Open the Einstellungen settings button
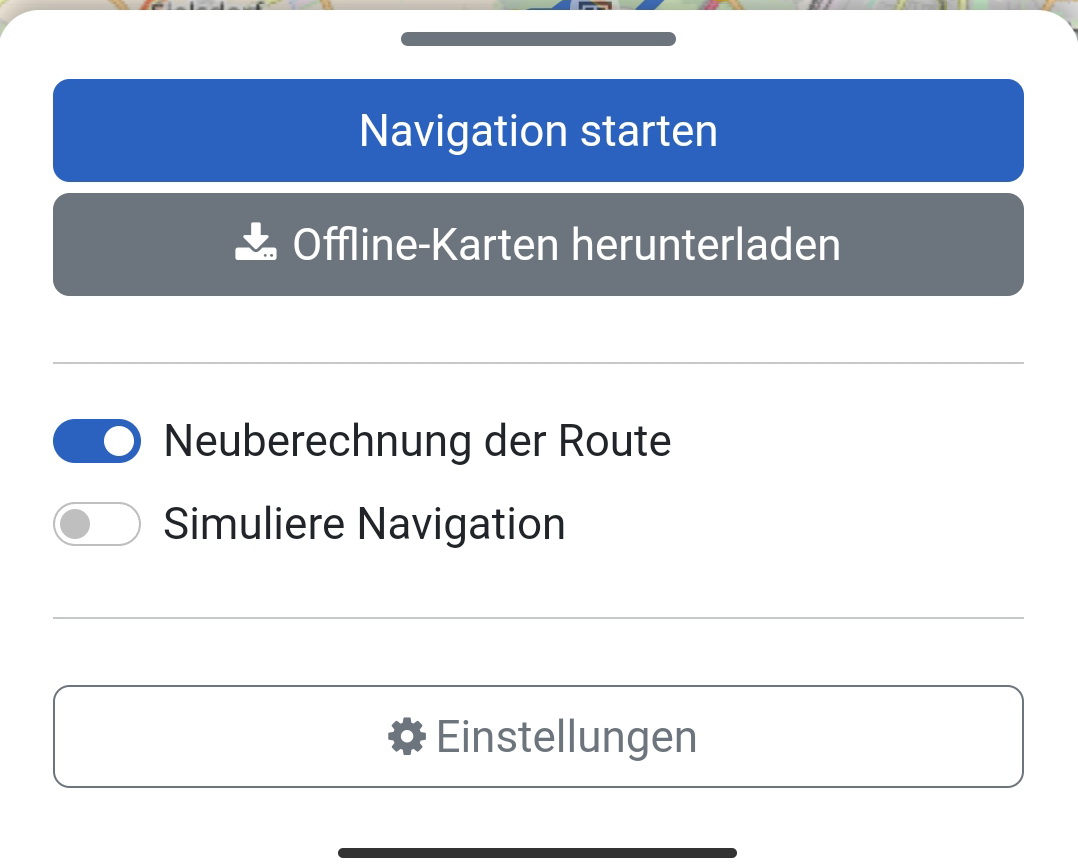 538,737
